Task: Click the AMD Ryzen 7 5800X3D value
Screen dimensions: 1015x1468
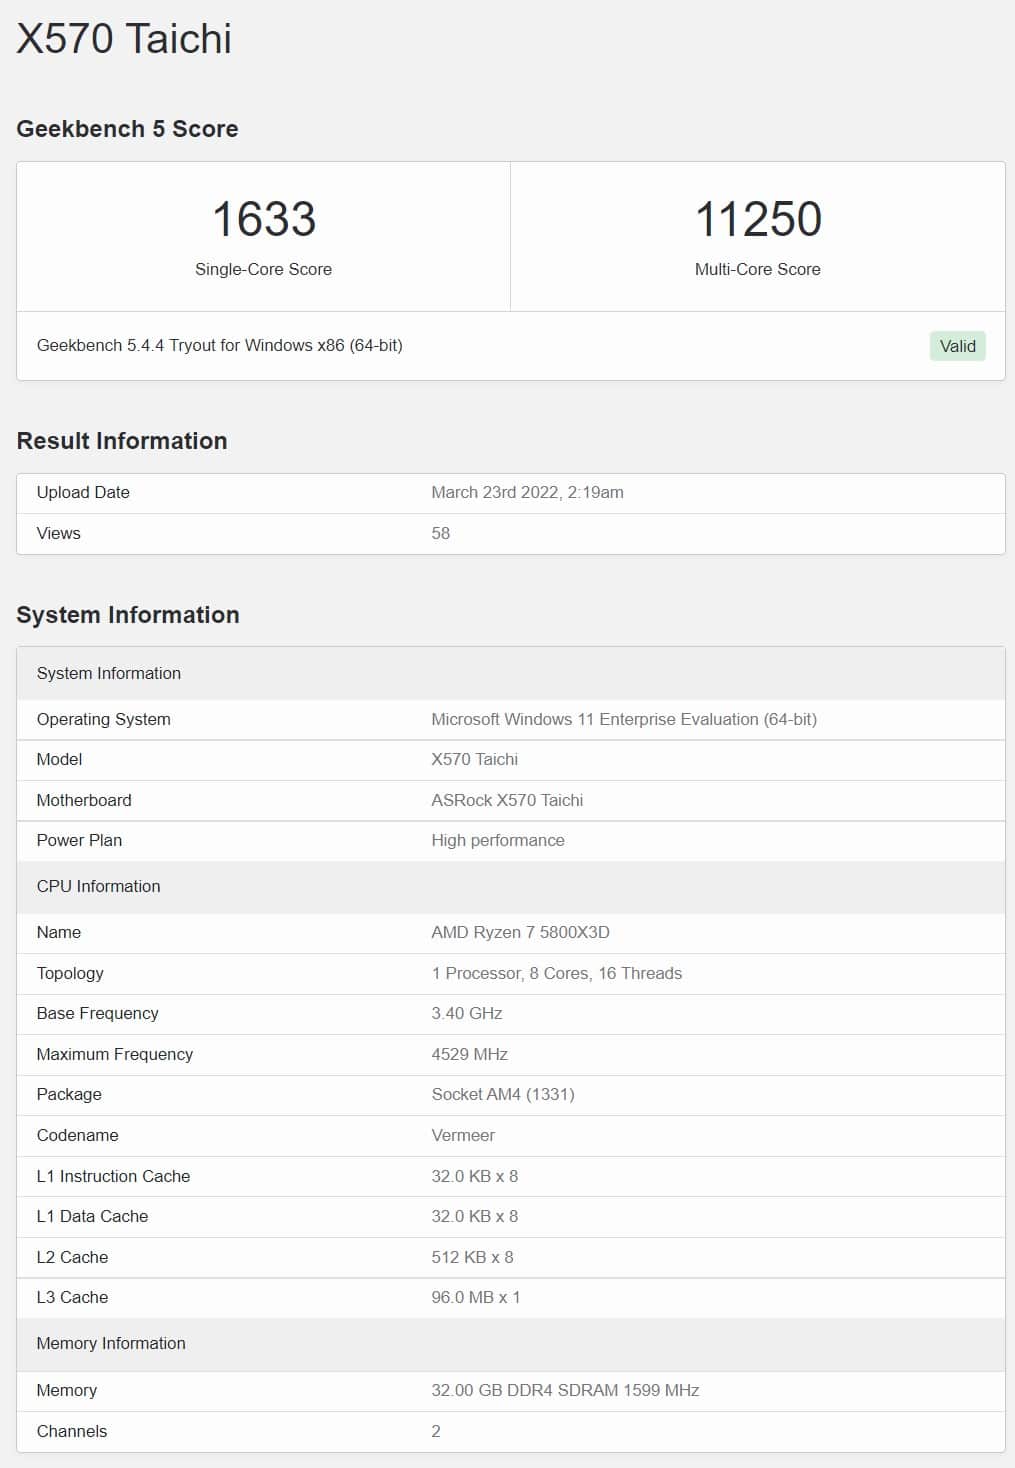Action: click(x=520, y=932)
